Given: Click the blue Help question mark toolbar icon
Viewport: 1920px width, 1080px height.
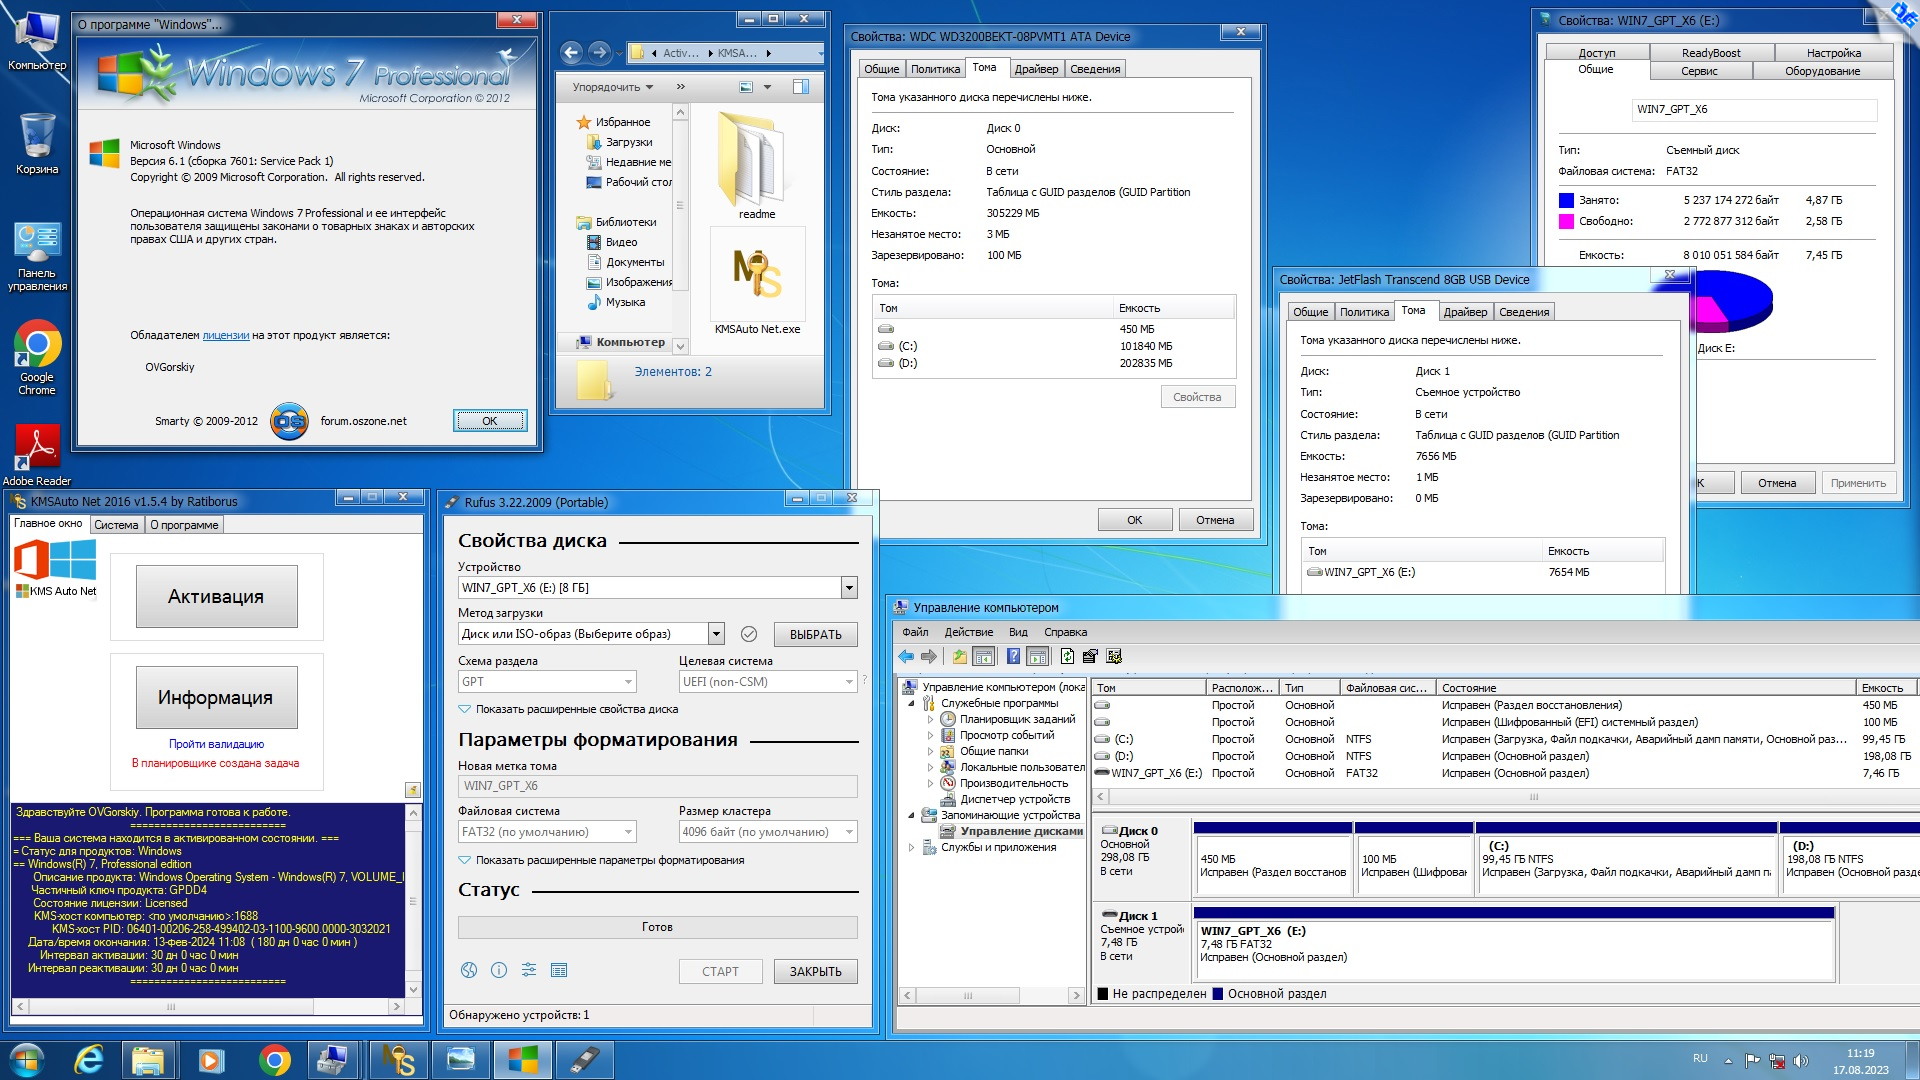Looking at the screenshot, I should coord(1013,657).
